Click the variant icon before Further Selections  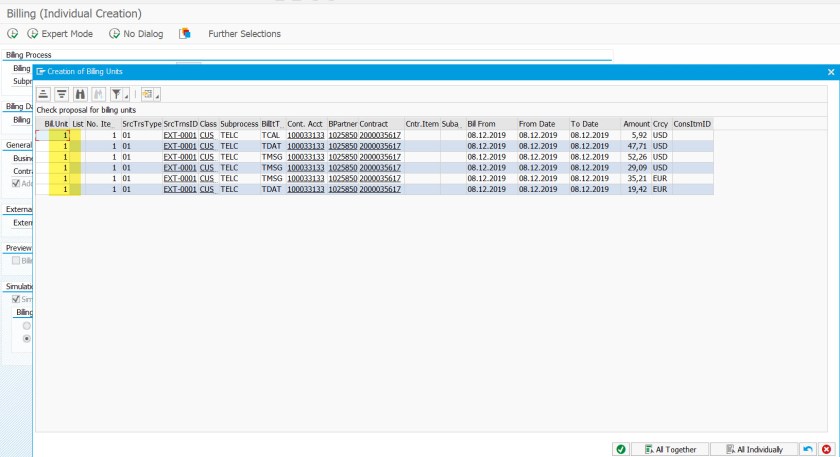(185, 34)
